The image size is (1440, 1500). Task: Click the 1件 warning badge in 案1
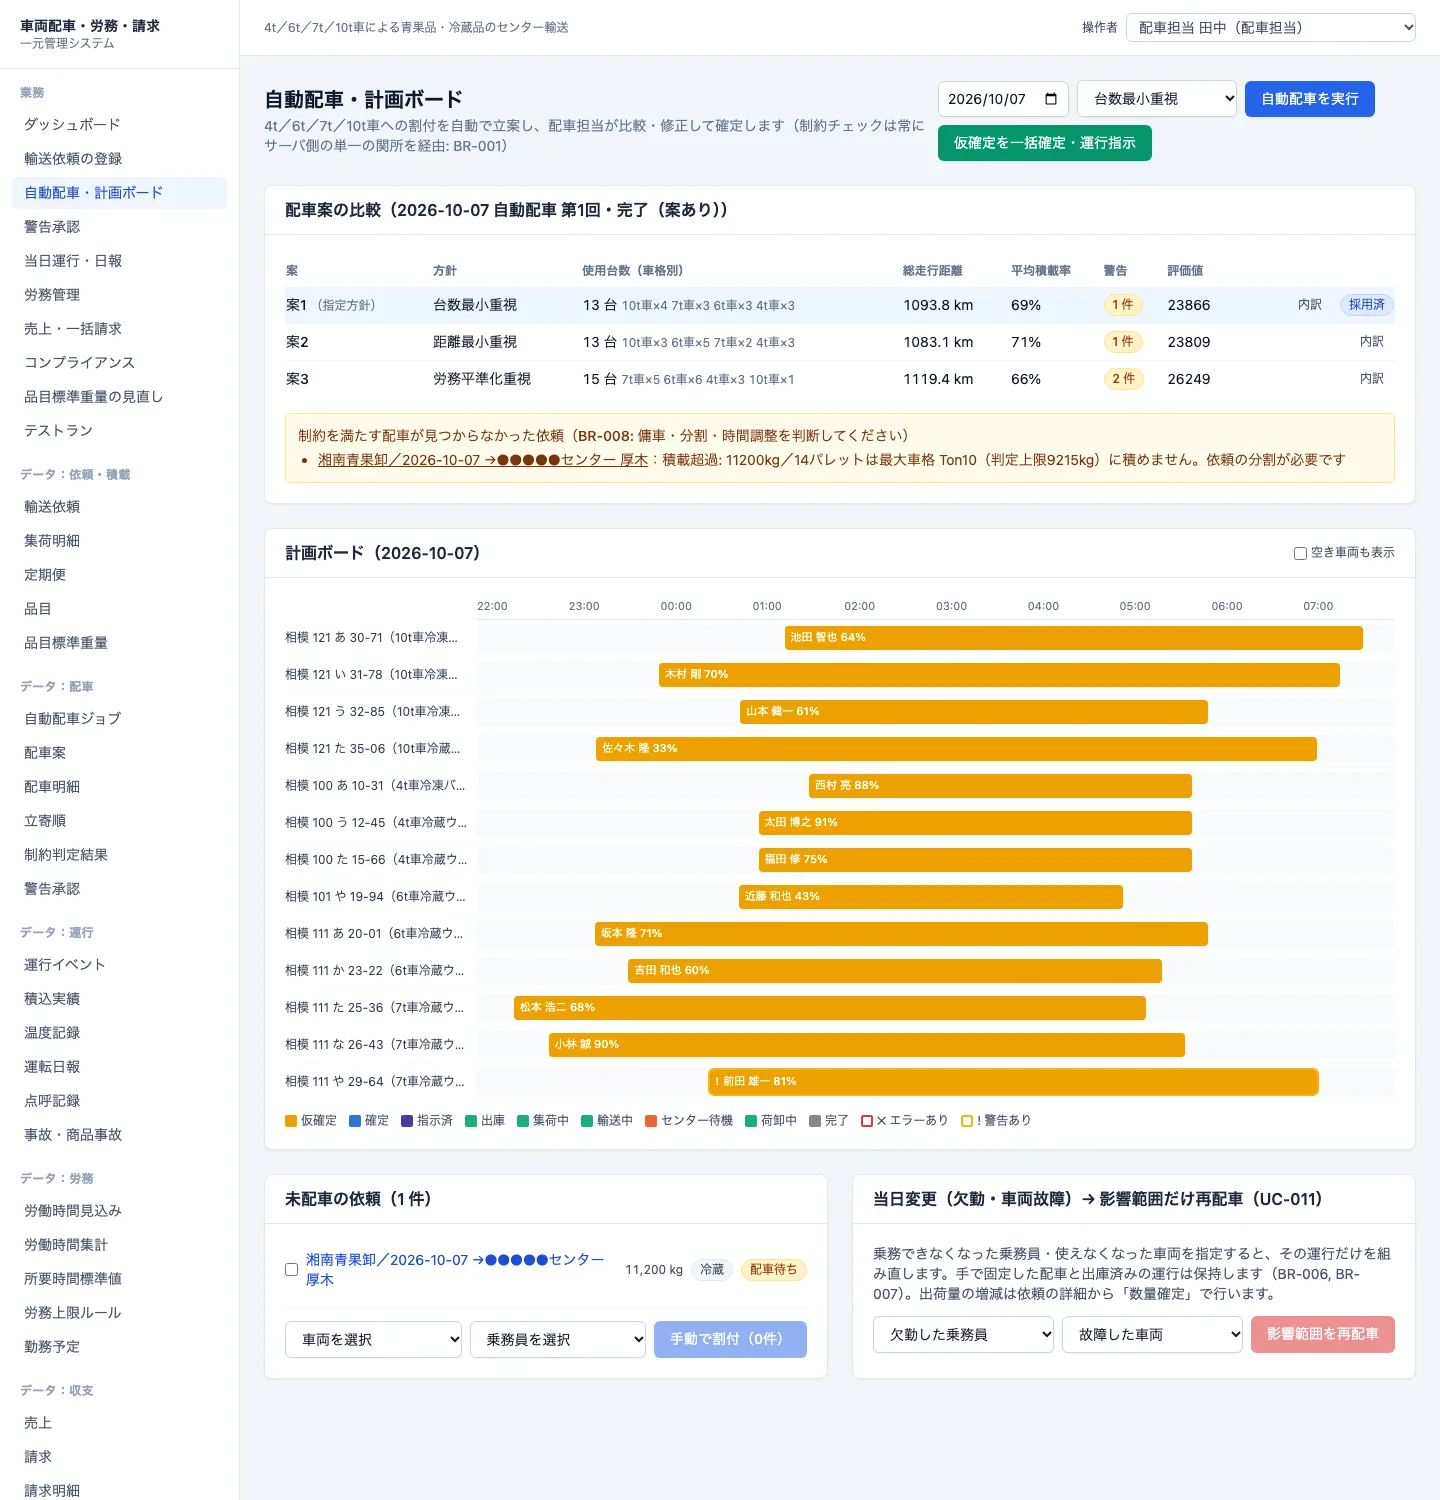1122,305
